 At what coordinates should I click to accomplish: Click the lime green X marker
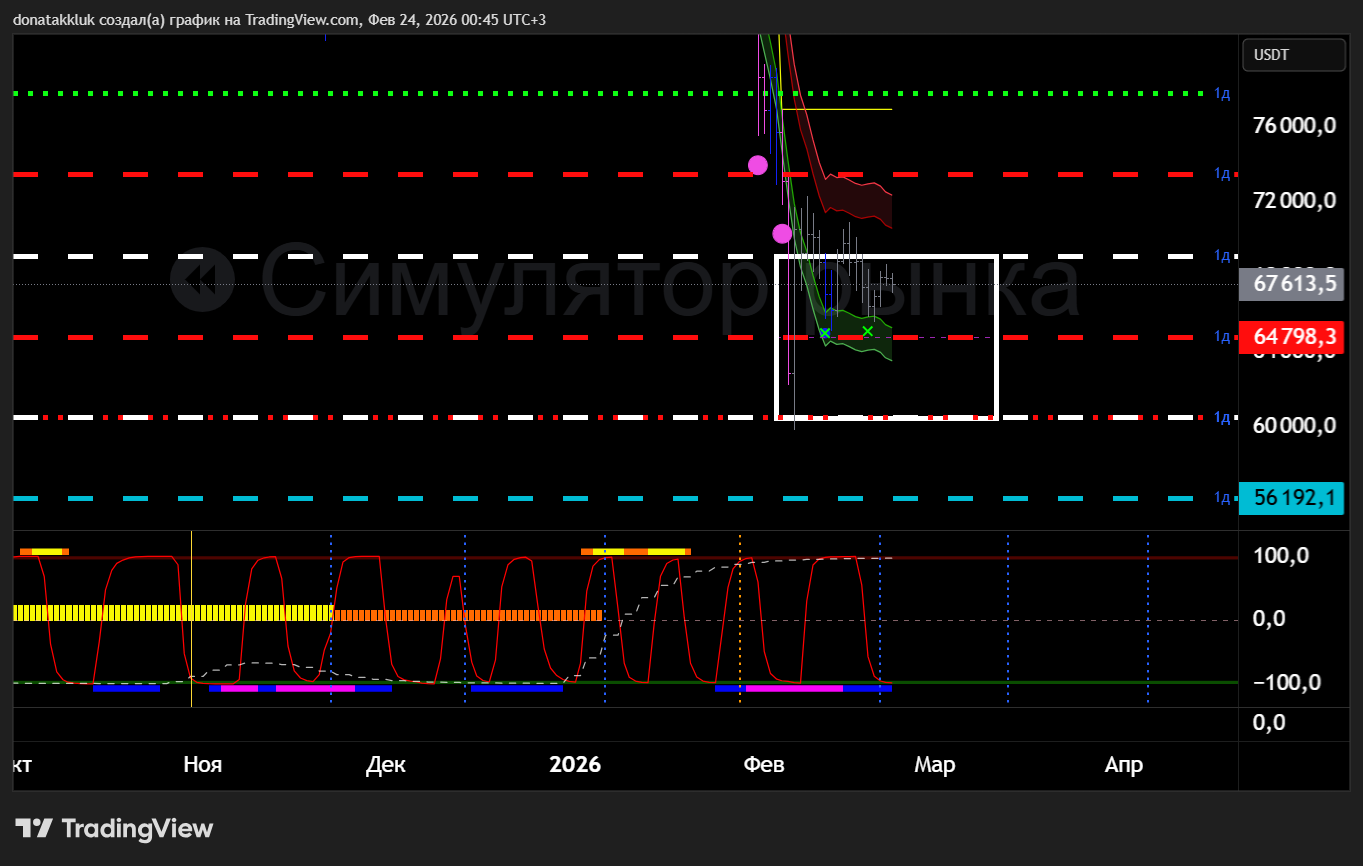(868, 330)
